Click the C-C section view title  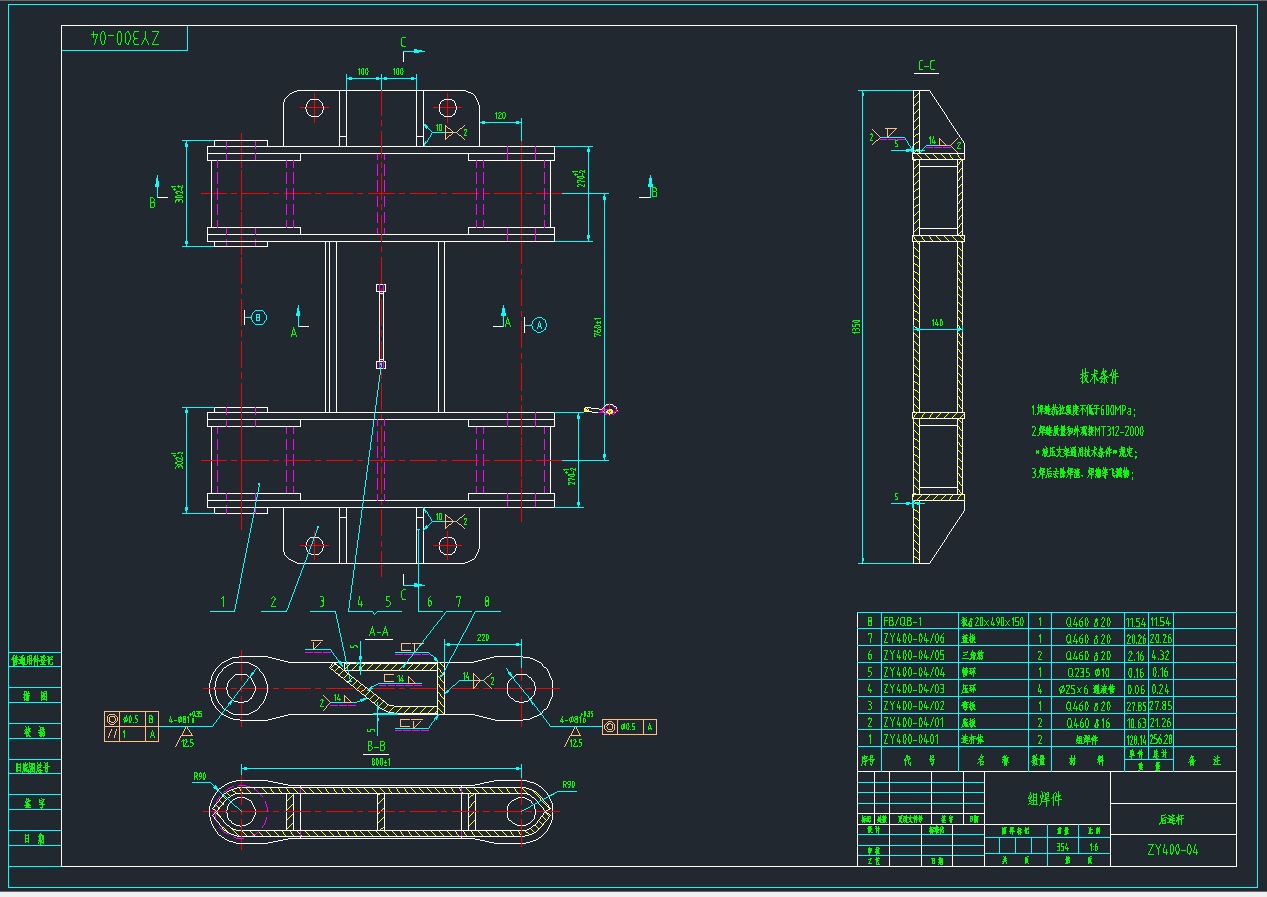point(927,67)
